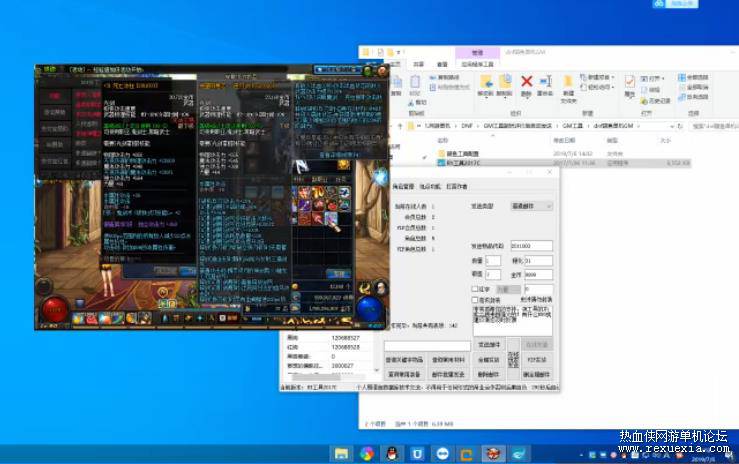
Task: Click the gold coin icon in game inventory footer
Action: tap(295, 286)
